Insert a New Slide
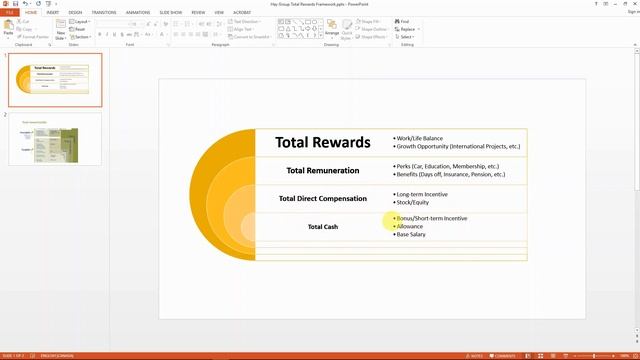The image size is (640, 360). [x=60, y=29]
